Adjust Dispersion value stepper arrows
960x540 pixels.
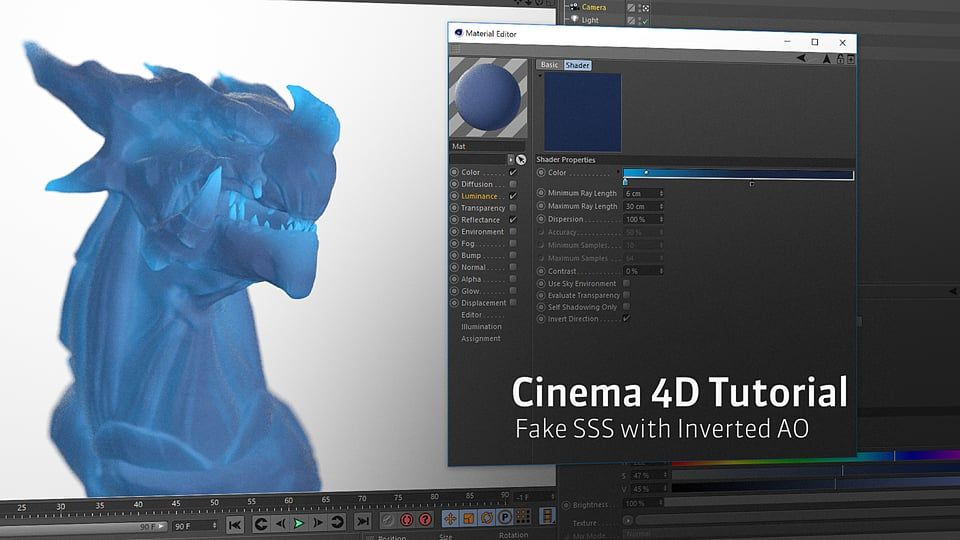point(661,219)
